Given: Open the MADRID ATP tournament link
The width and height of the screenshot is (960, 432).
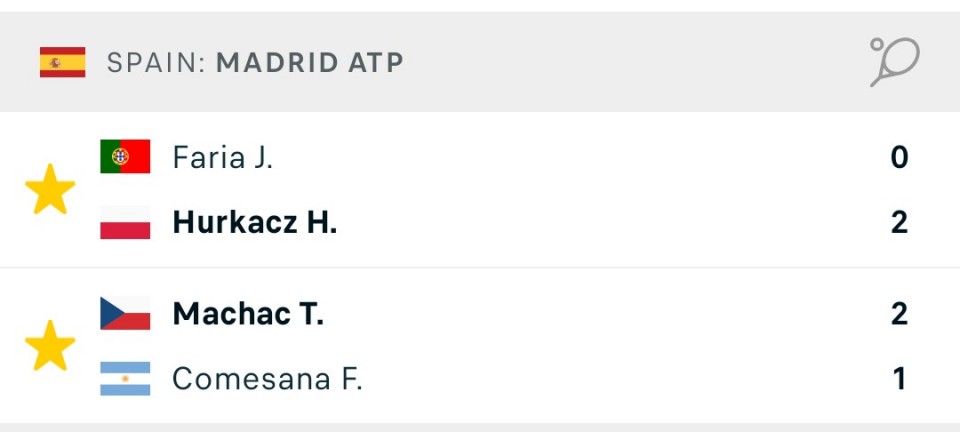Looking at the screenshot, I should [x=310, y=62].
